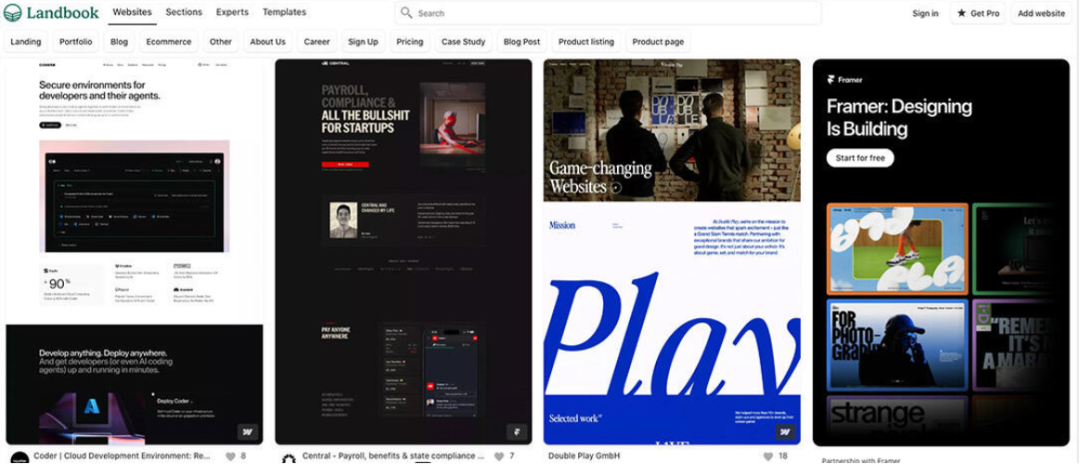
Task: Open the Central - Payroll, benefits title link
Action: pos(393,456)
